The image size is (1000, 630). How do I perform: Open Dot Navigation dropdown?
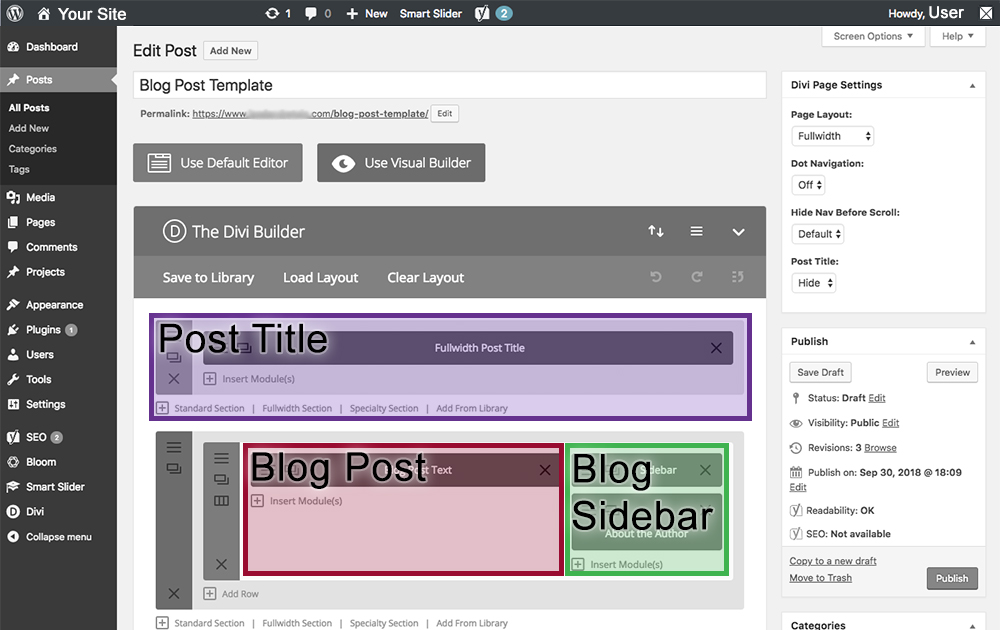tap(808, 185)
